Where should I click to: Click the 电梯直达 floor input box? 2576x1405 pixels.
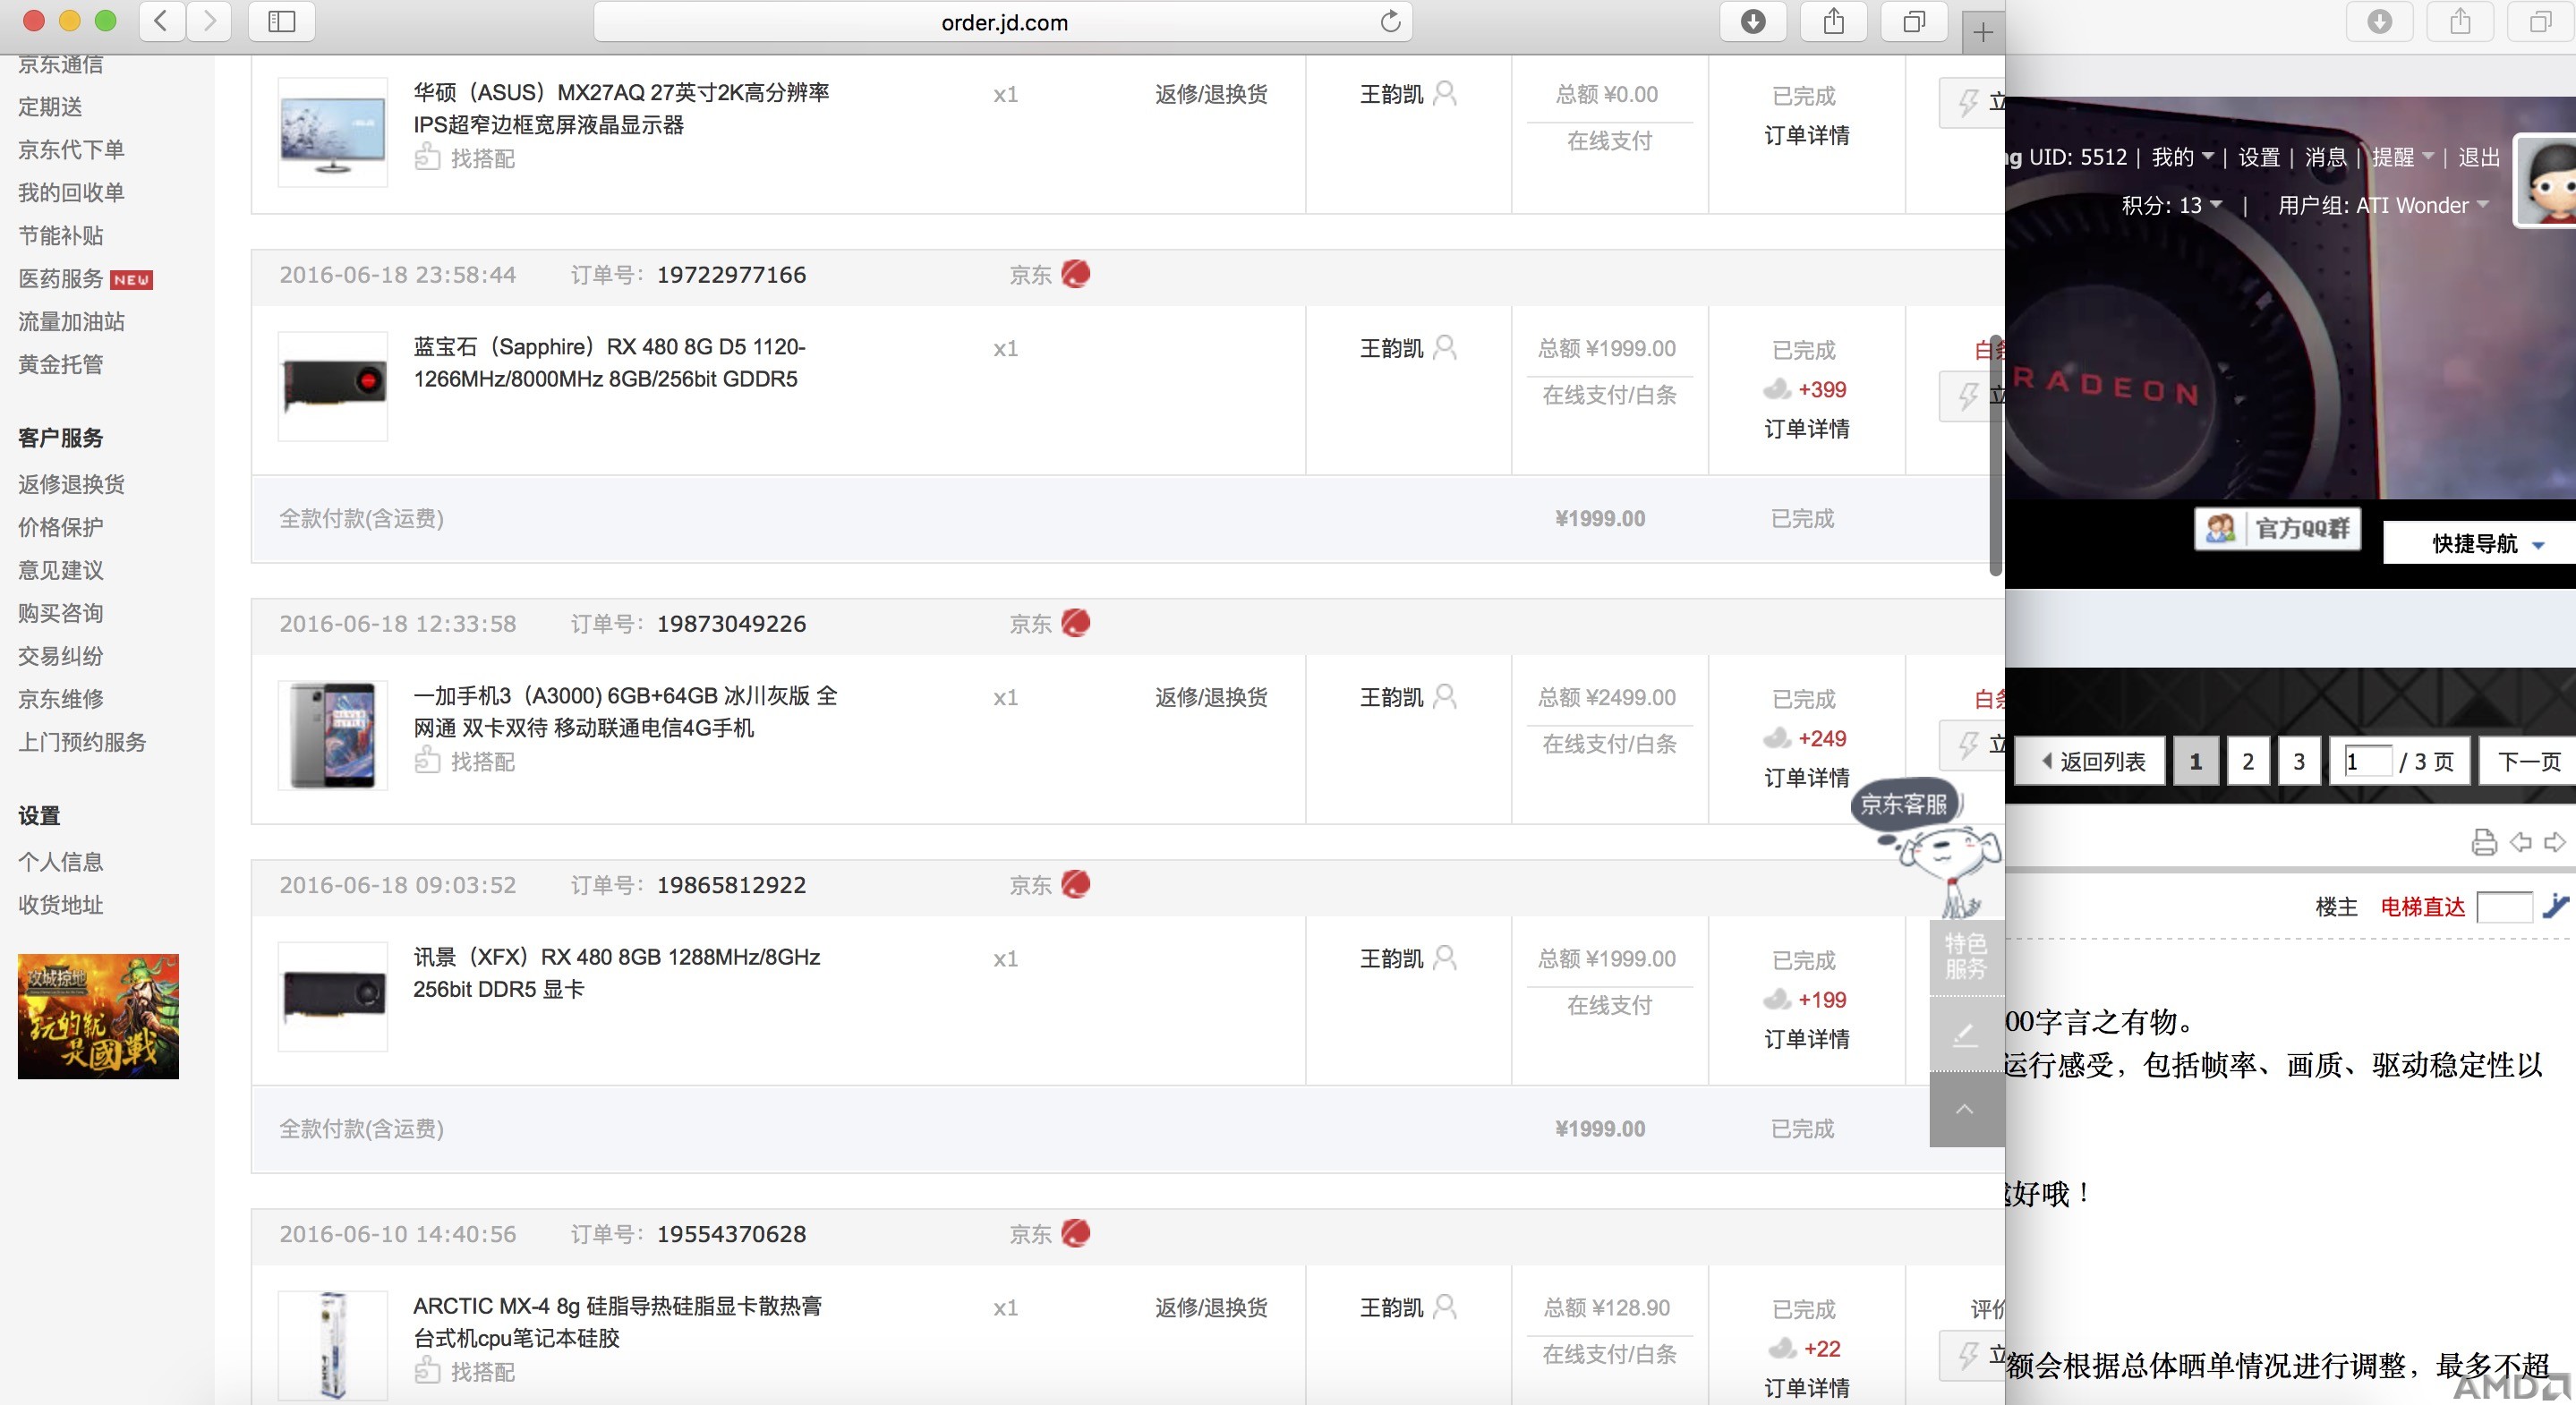(2504, 907)
